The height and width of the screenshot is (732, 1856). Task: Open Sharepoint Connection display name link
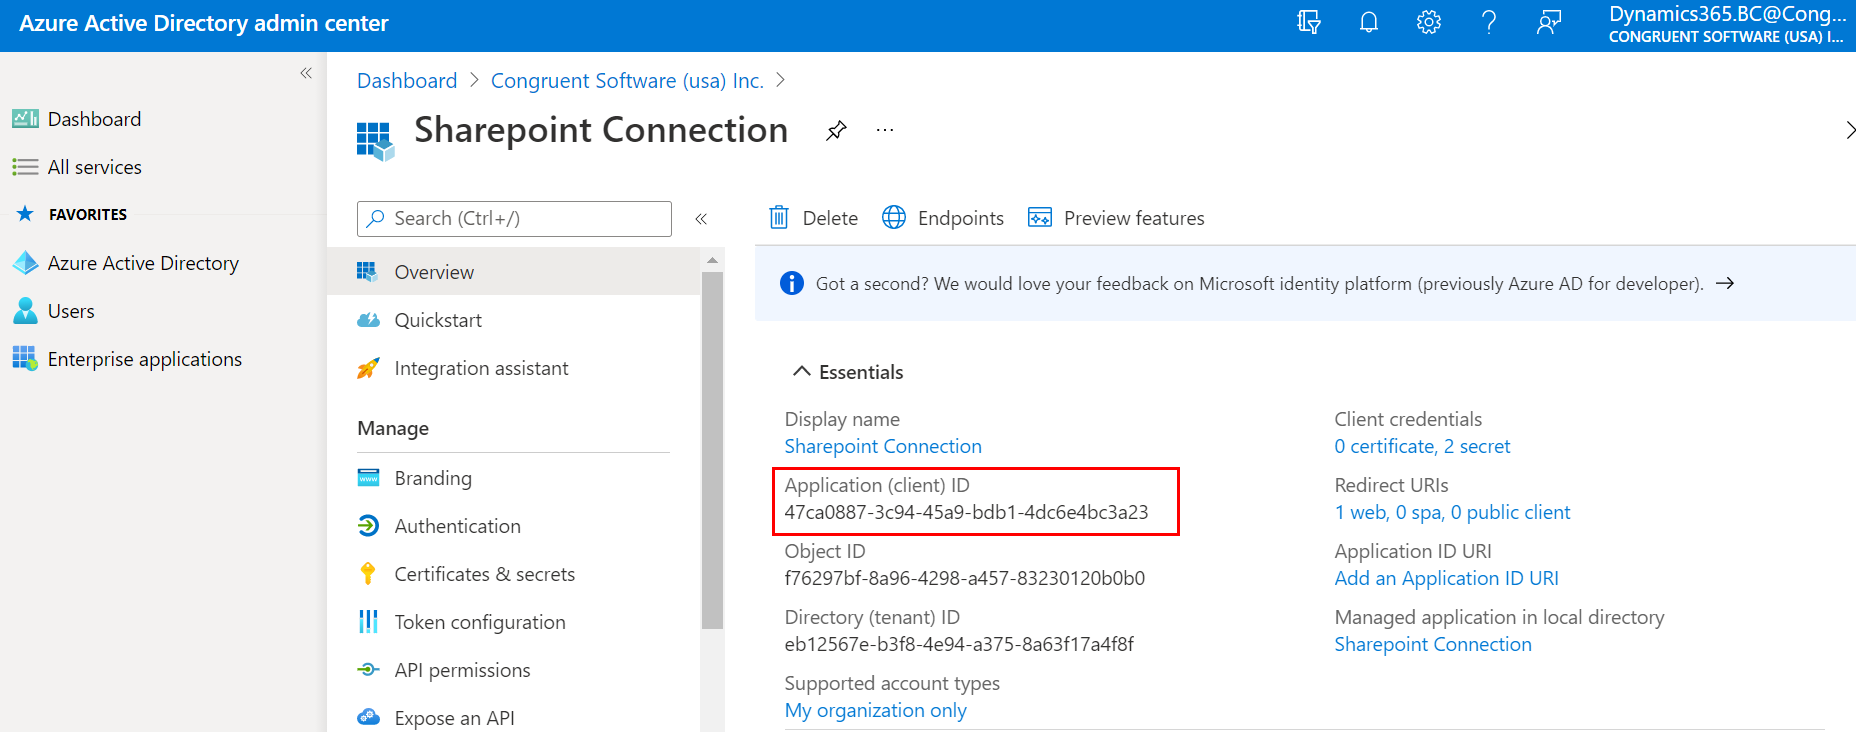click(x=883, y=447)
